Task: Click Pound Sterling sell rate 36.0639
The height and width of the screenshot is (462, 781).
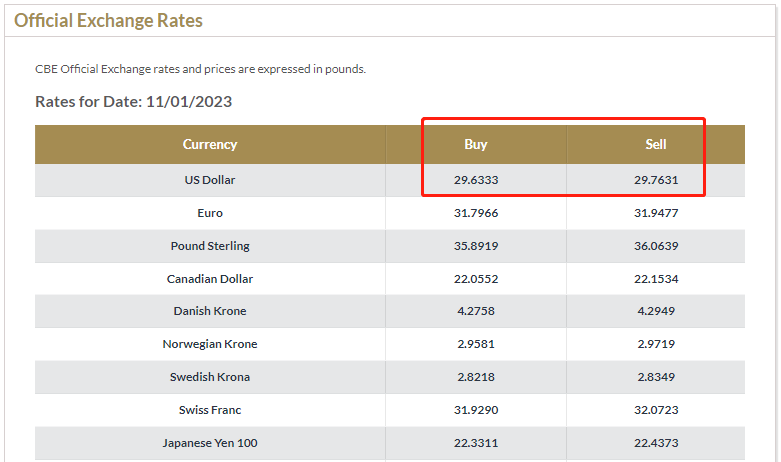Action: pyautogui.click(x=656, y=246)
